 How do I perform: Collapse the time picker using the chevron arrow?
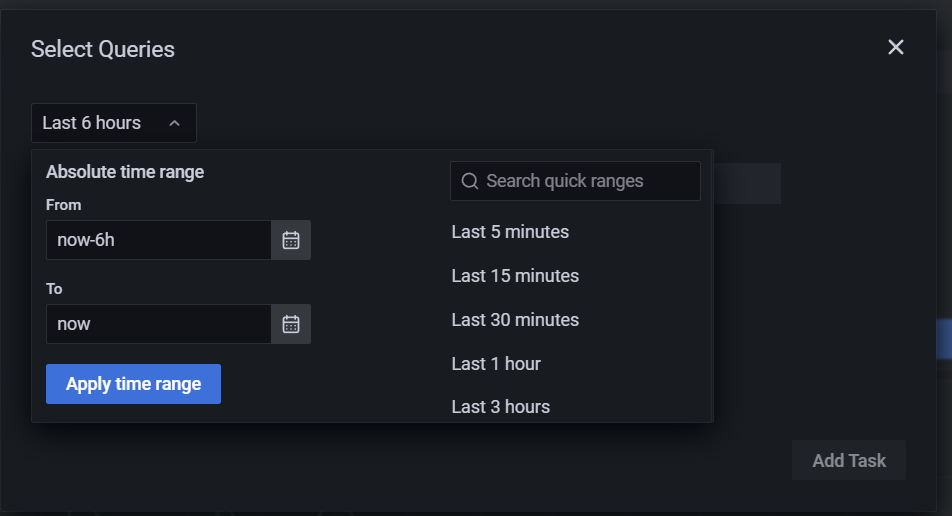(175, 123)
